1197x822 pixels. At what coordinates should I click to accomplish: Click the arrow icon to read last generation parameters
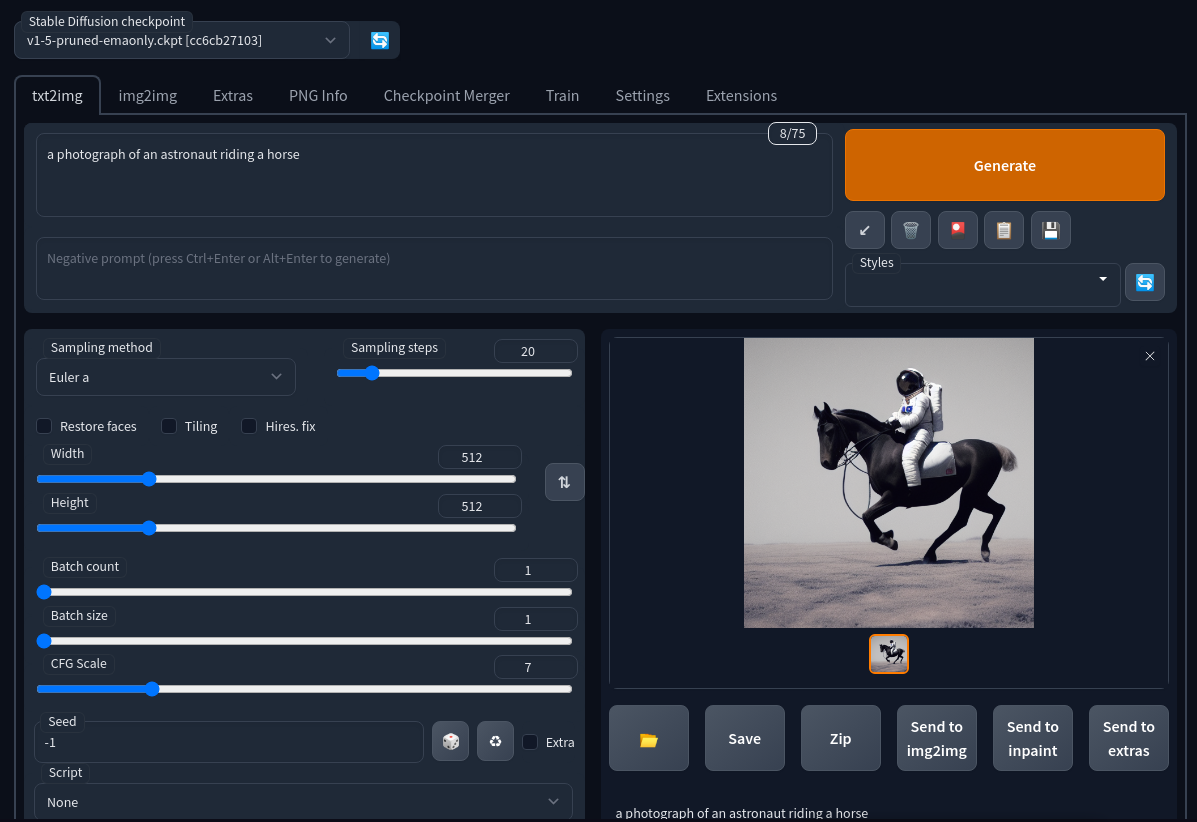865,230
